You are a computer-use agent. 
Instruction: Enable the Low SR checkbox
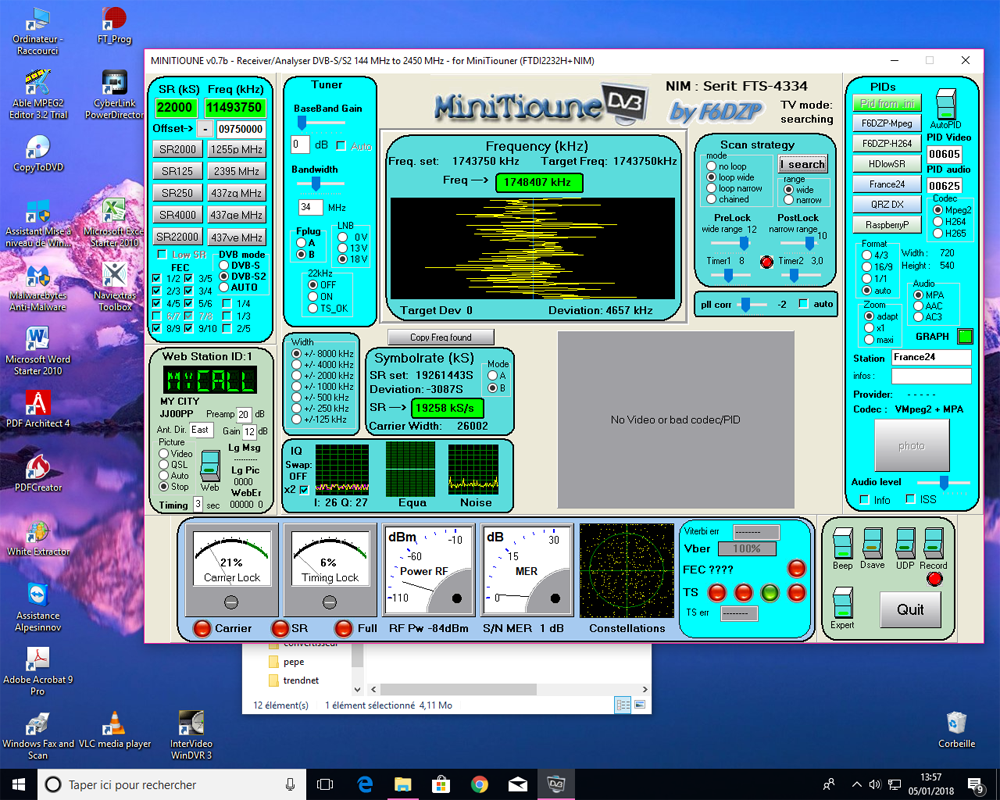click(163, 254)
